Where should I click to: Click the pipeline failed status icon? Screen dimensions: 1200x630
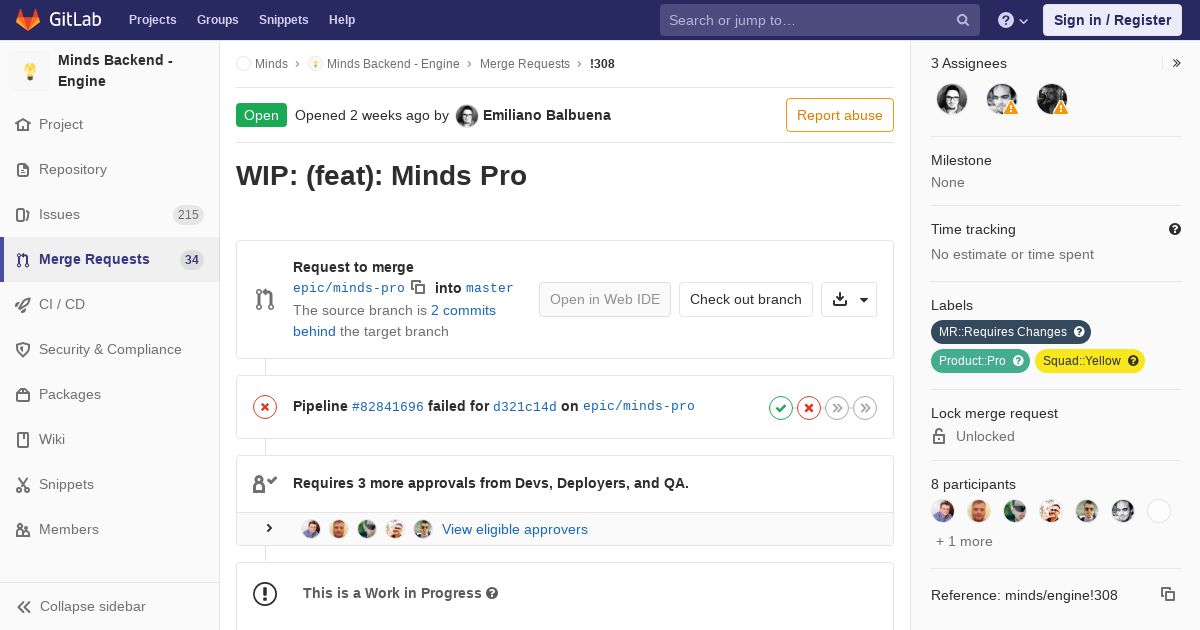click(265, 406)
